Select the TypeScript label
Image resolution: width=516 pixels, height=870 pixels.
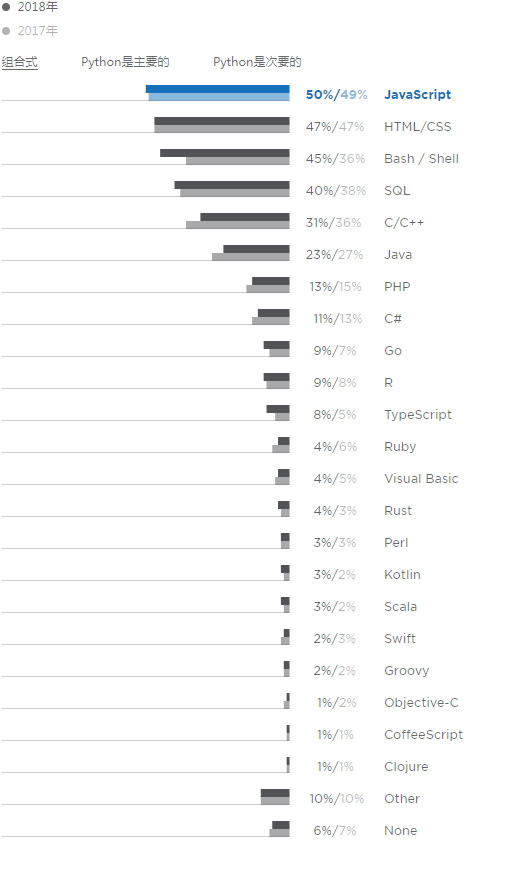pyautogui.click(x=418, y=415)
